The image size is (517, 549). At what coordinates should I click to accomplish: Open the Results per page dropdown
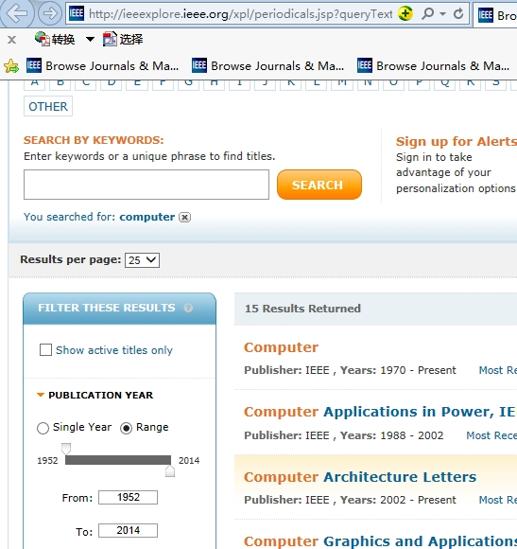[142, 260]
